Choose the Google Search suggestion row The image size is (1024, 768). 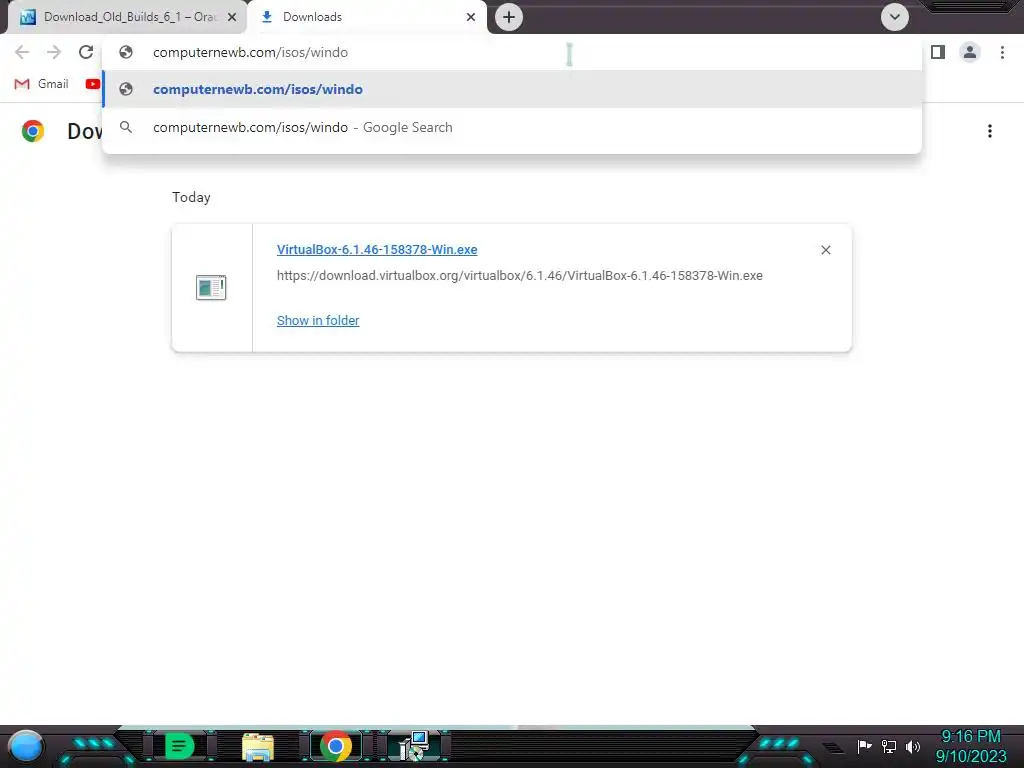(x=512, y=127)
